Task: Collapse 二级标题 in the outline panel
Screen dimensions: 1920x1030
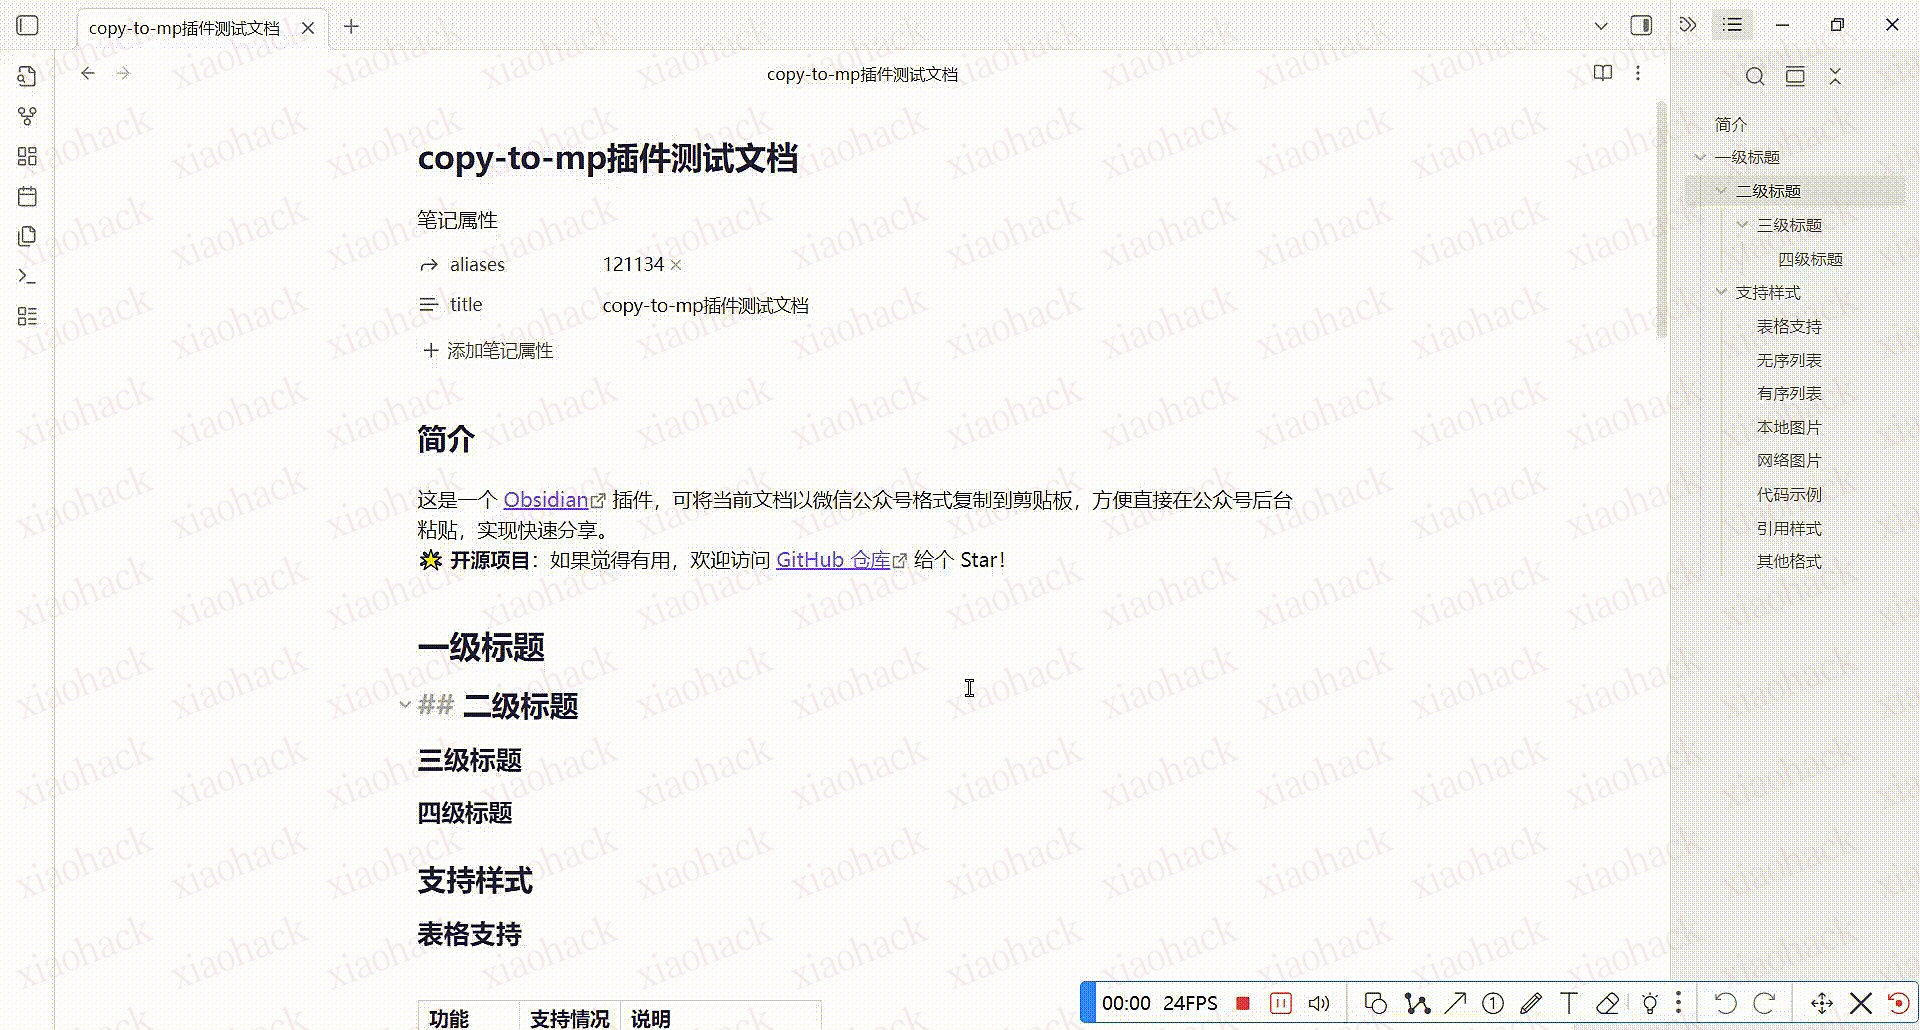Action: point(1721,191)
